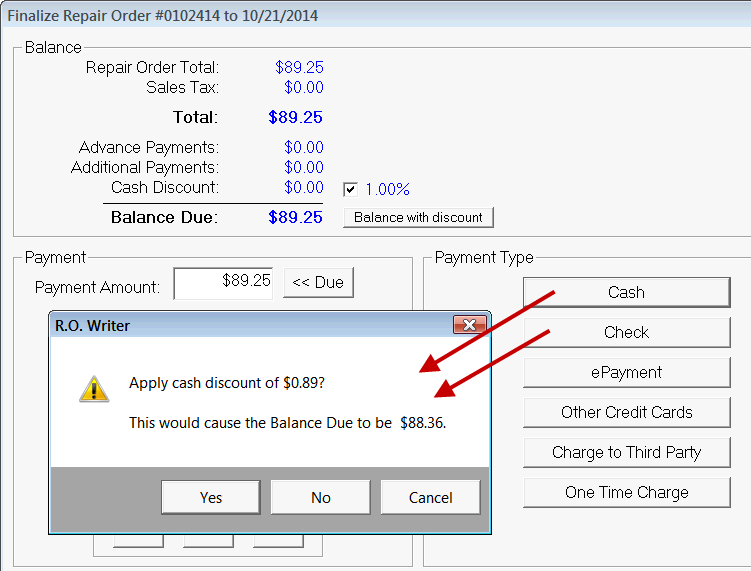Close the R.O. Writer dialog with X

tap(469, 325)
